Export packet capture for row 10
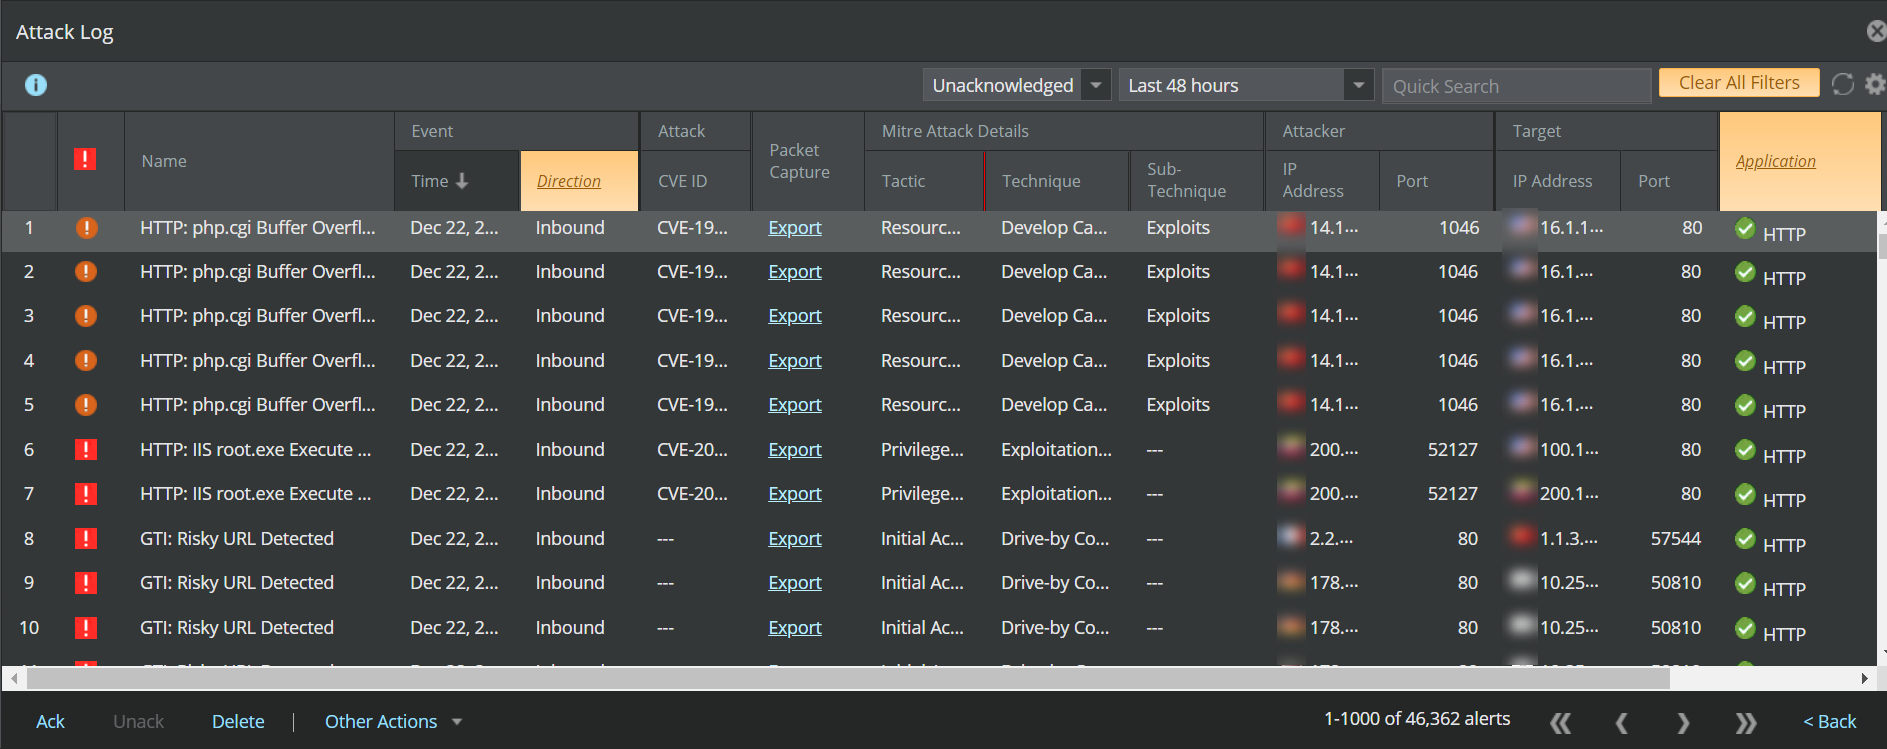1887x749 pixels. coord(795,628)
